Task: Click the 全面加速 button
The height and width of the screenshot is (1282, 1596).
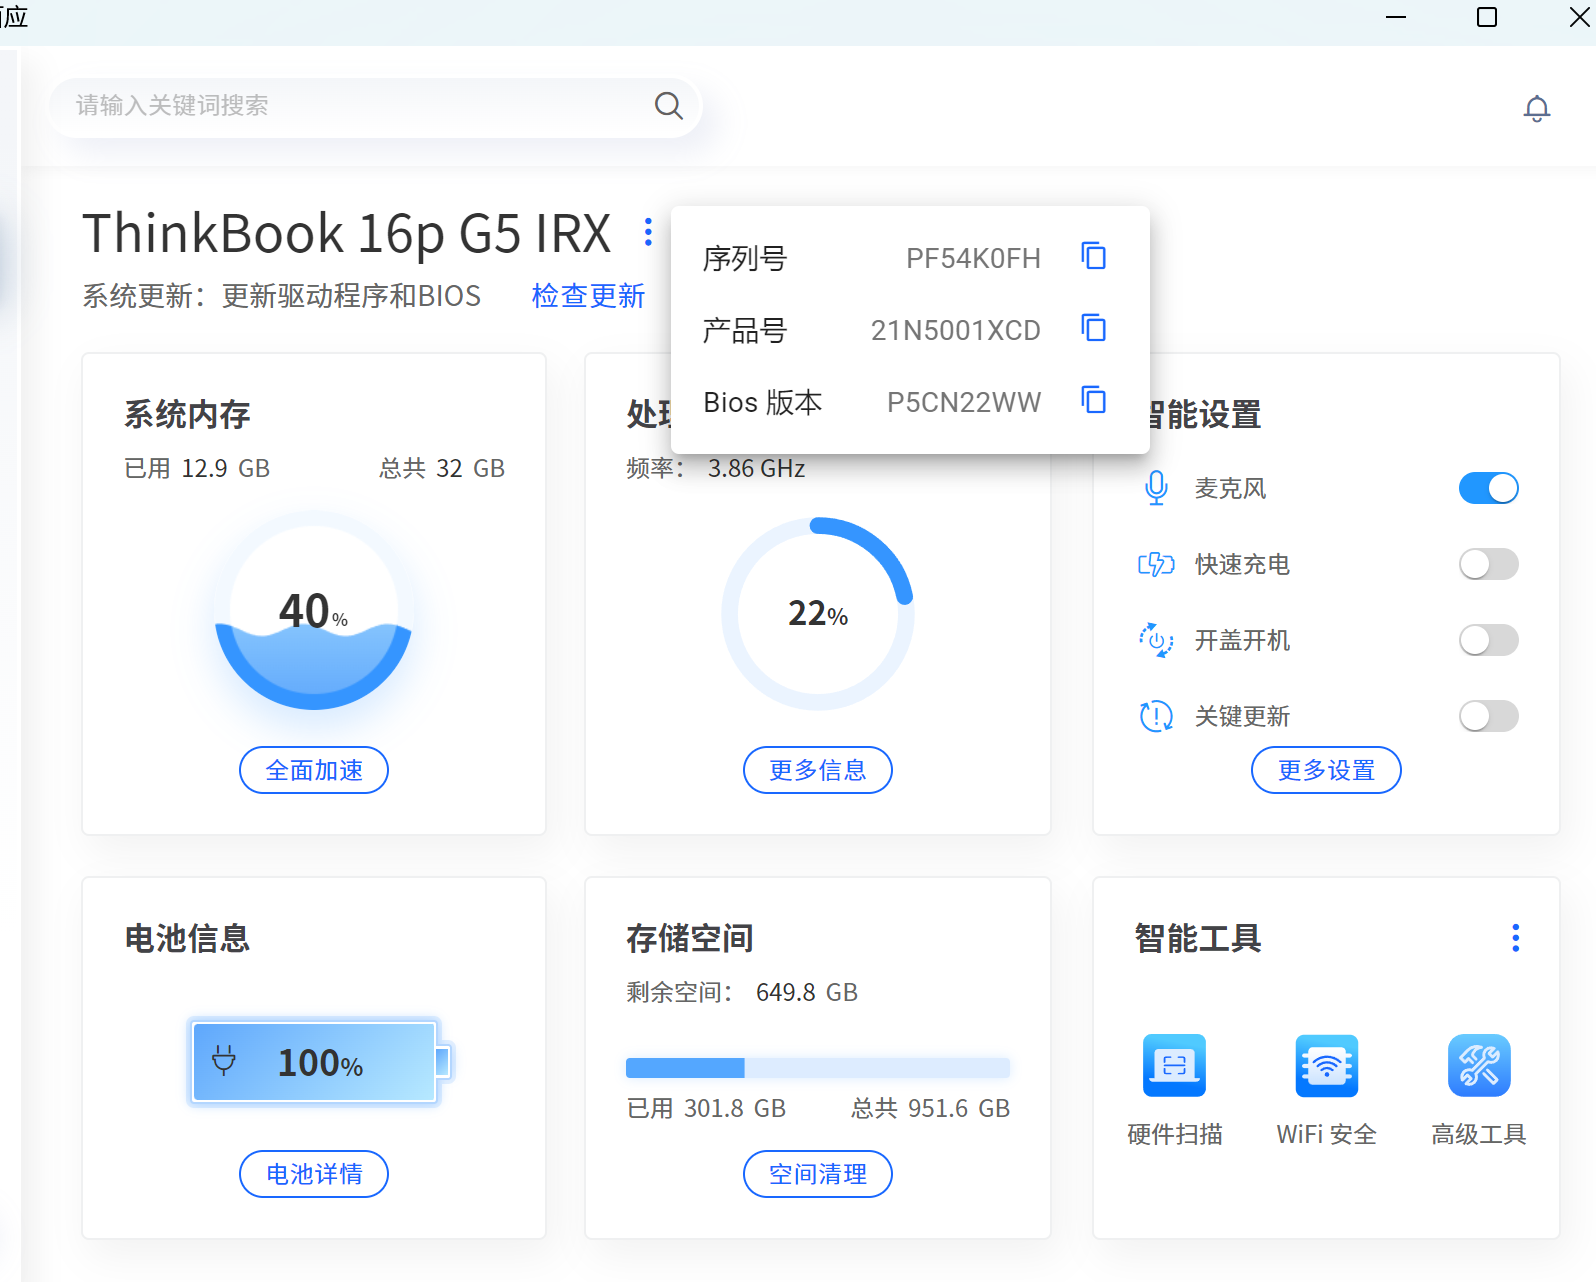Action: [x=314, y=770]
